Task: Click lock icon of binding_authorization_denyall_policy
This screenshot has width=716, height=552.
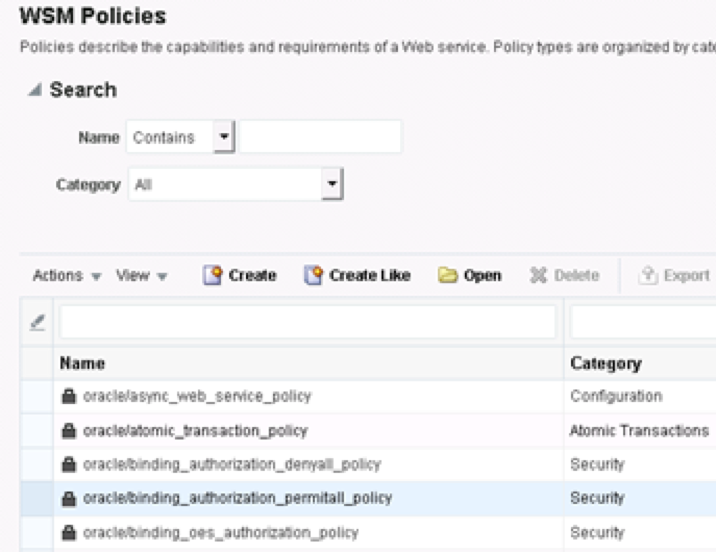Action: click(x=69, y=464)
